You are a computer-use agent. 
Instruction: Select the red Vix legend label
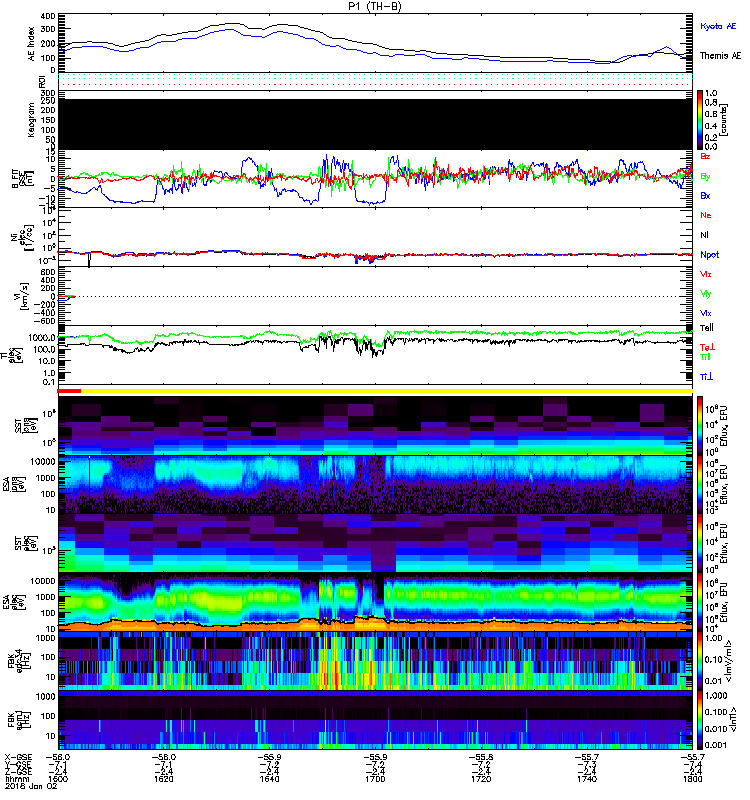(706, 274)
